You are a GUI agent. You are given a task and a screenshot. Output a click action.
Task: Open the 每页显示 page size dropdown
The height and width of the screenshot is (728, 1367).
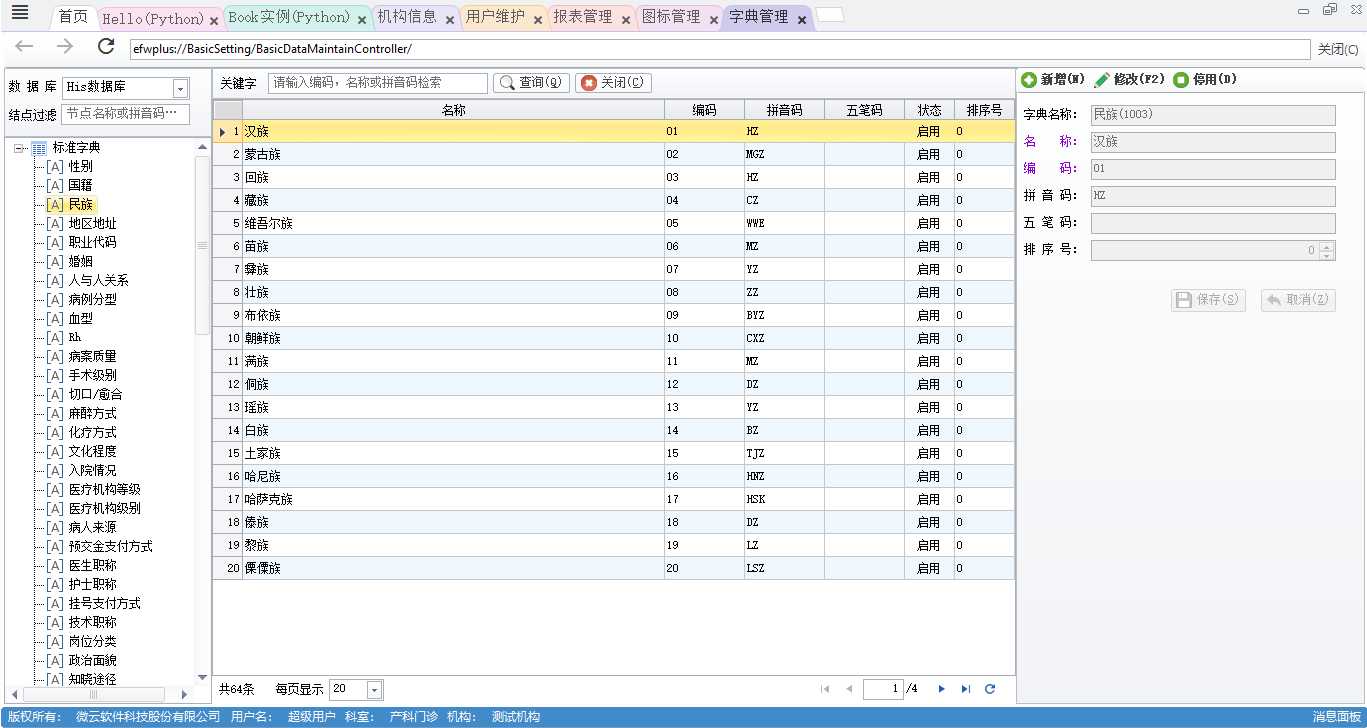tap(374, 689)
